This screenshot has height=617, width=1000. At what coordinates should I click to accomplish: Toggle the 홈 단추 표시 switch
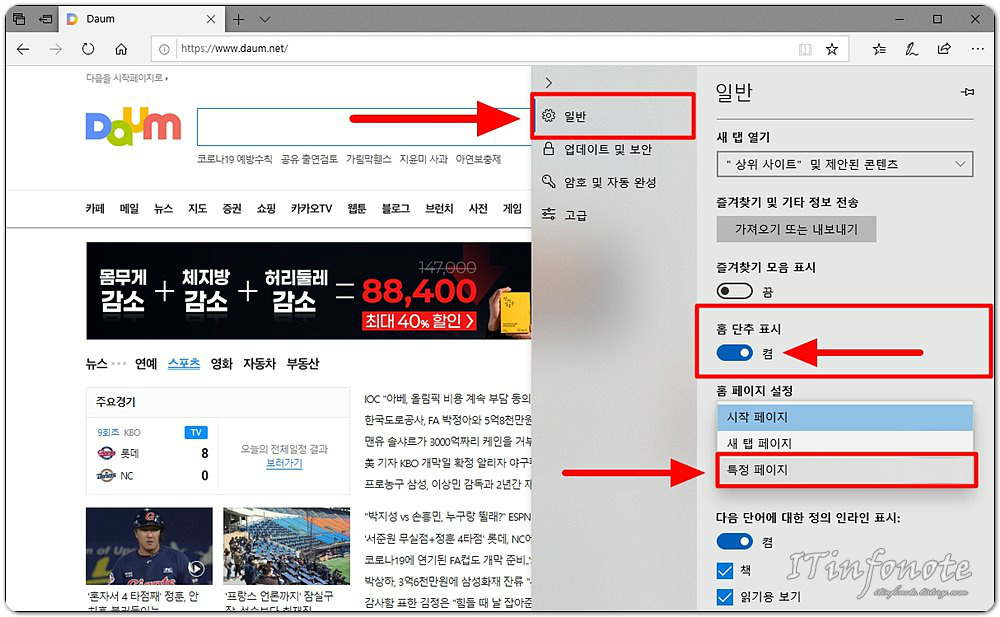click(735, 353)
